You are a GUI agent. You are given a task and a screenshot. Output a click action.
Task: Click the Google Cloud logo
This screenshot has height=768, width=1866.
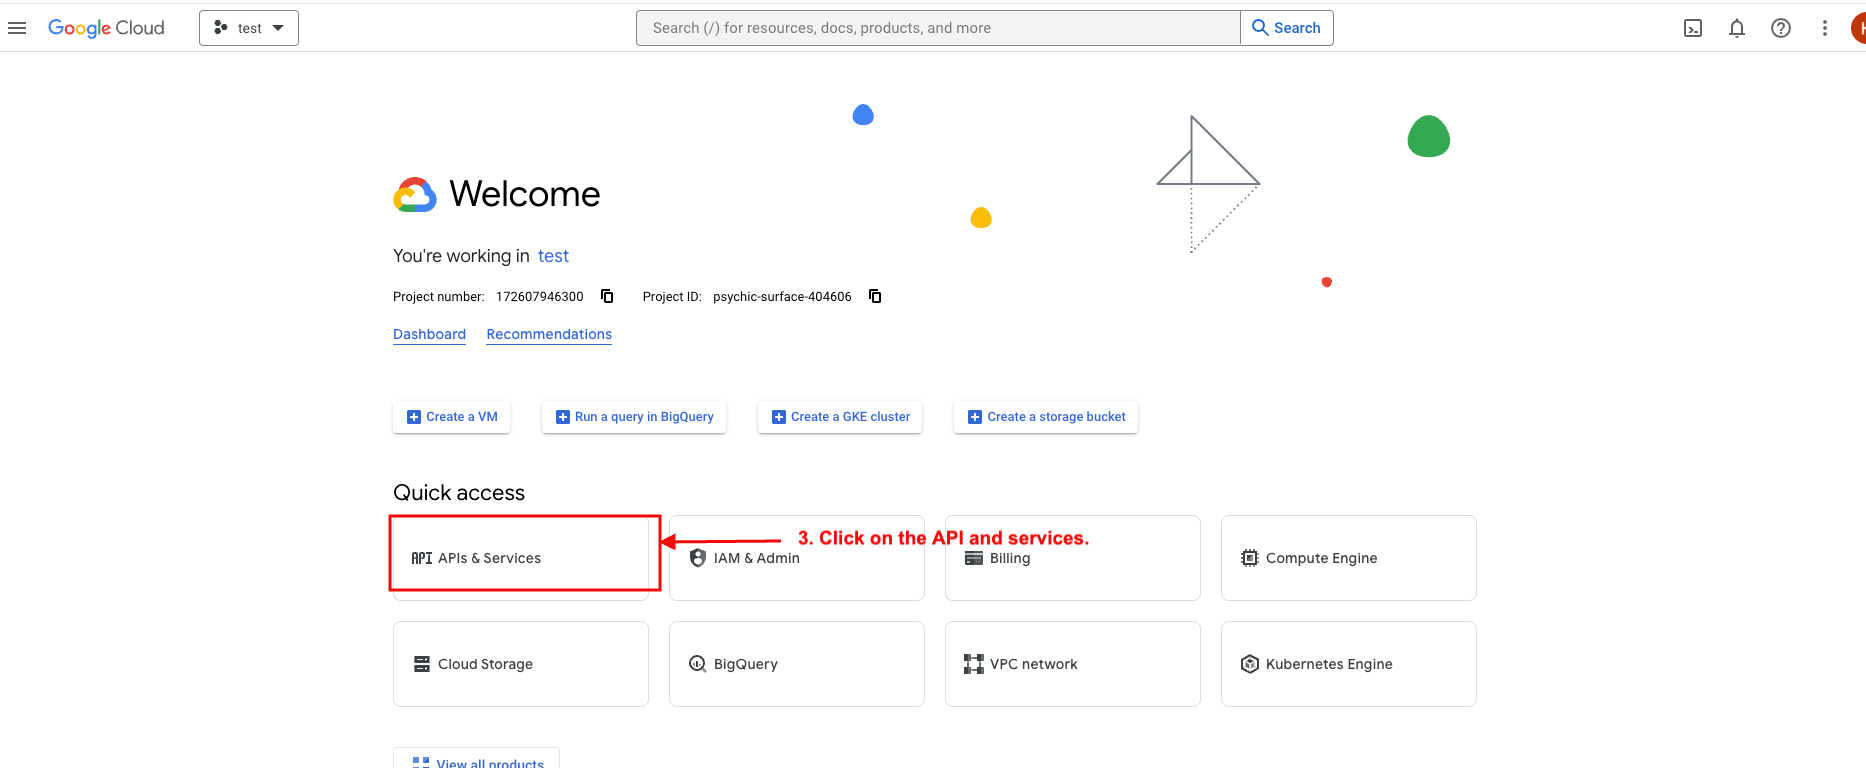coord(106,28)
